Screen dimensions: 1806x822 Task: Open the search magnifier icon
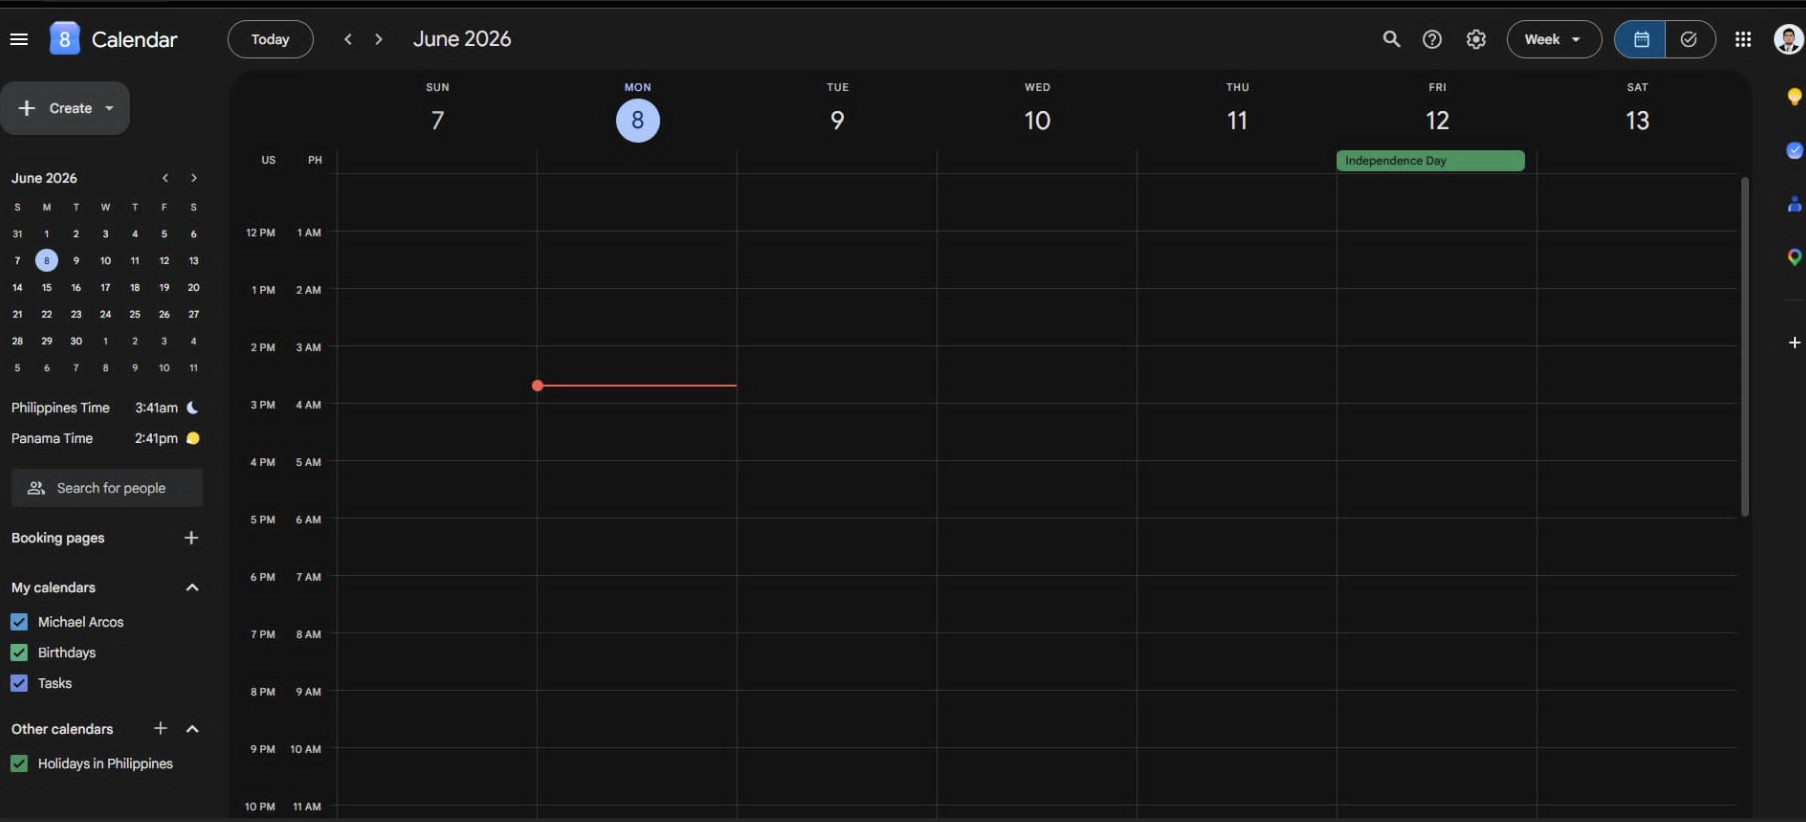pyautogui.click(x=1391, y=39)
